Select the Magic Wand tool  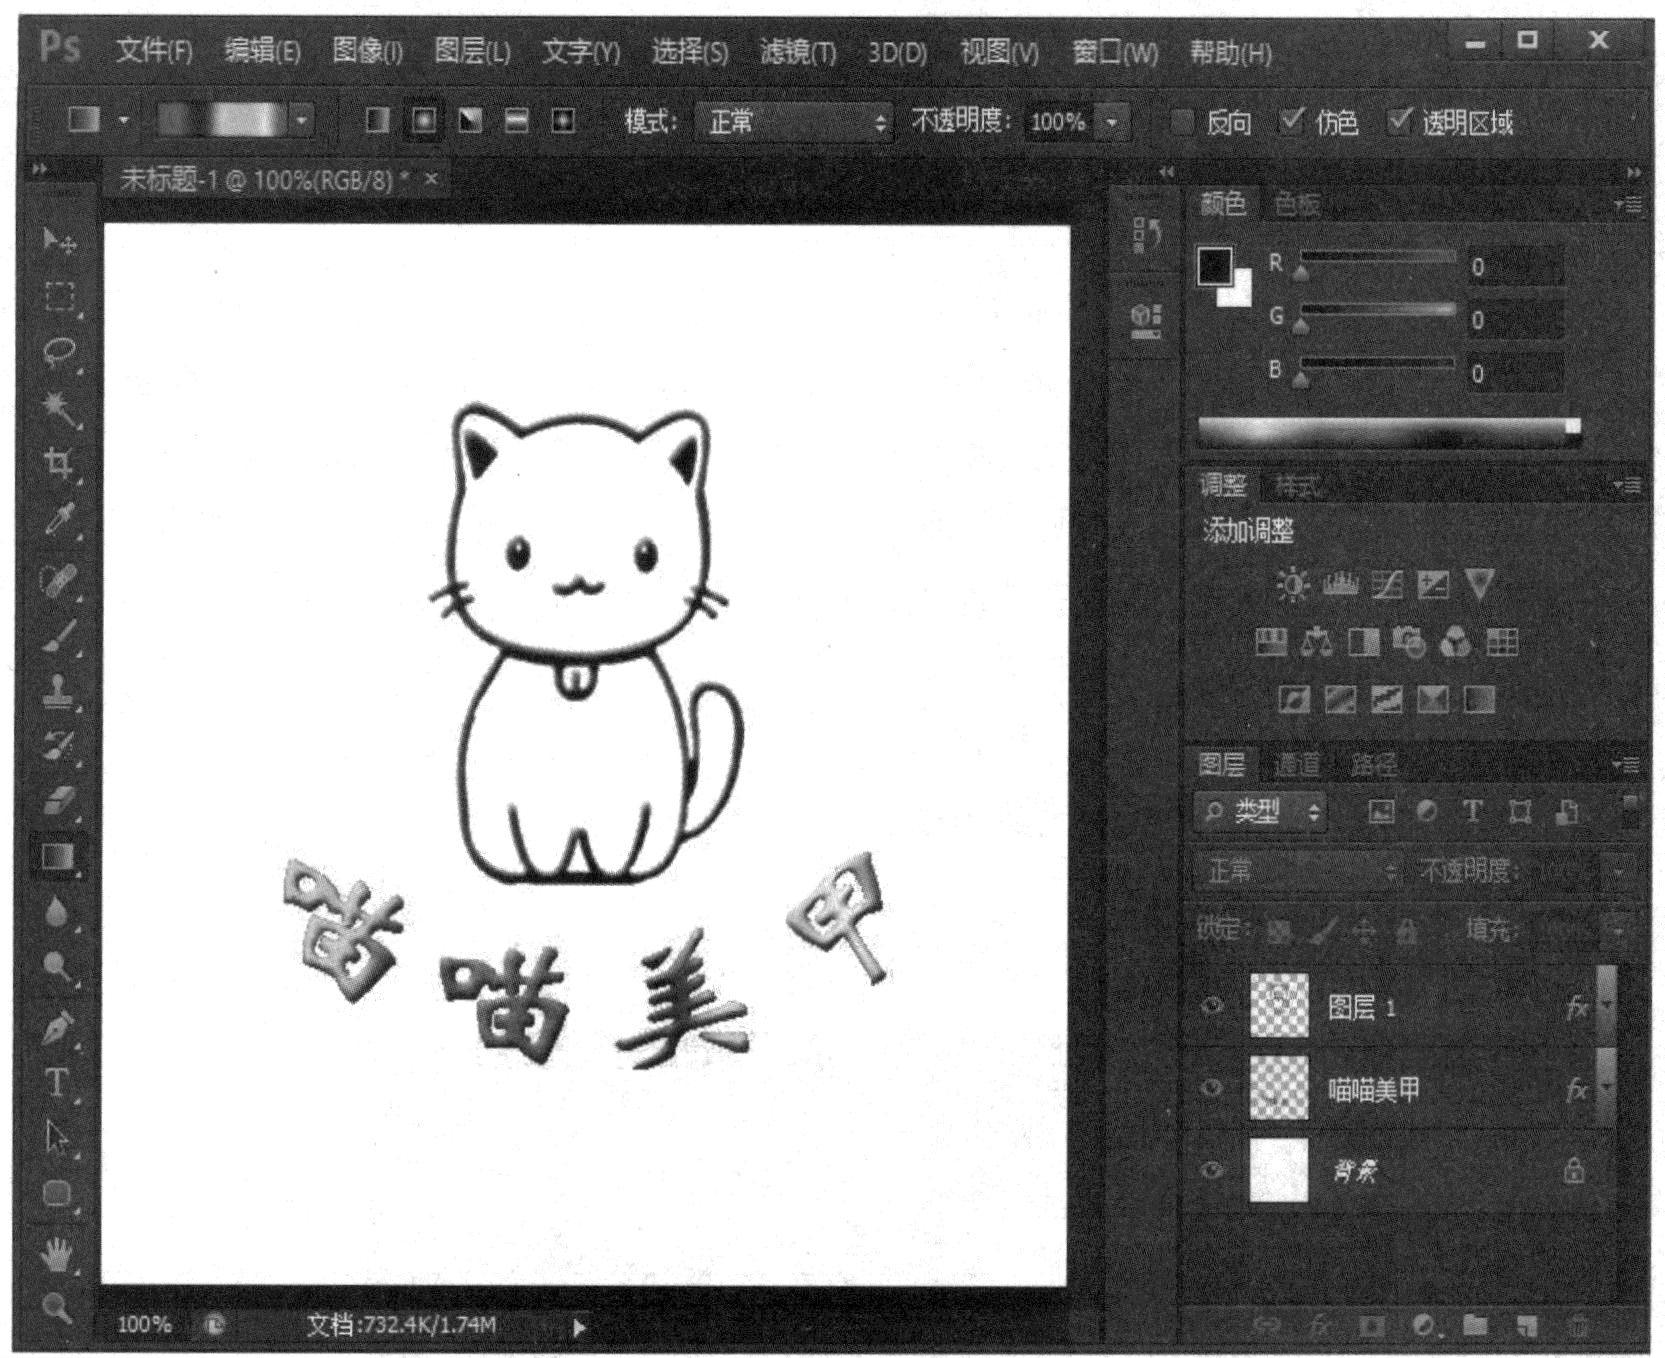point(59,407)
